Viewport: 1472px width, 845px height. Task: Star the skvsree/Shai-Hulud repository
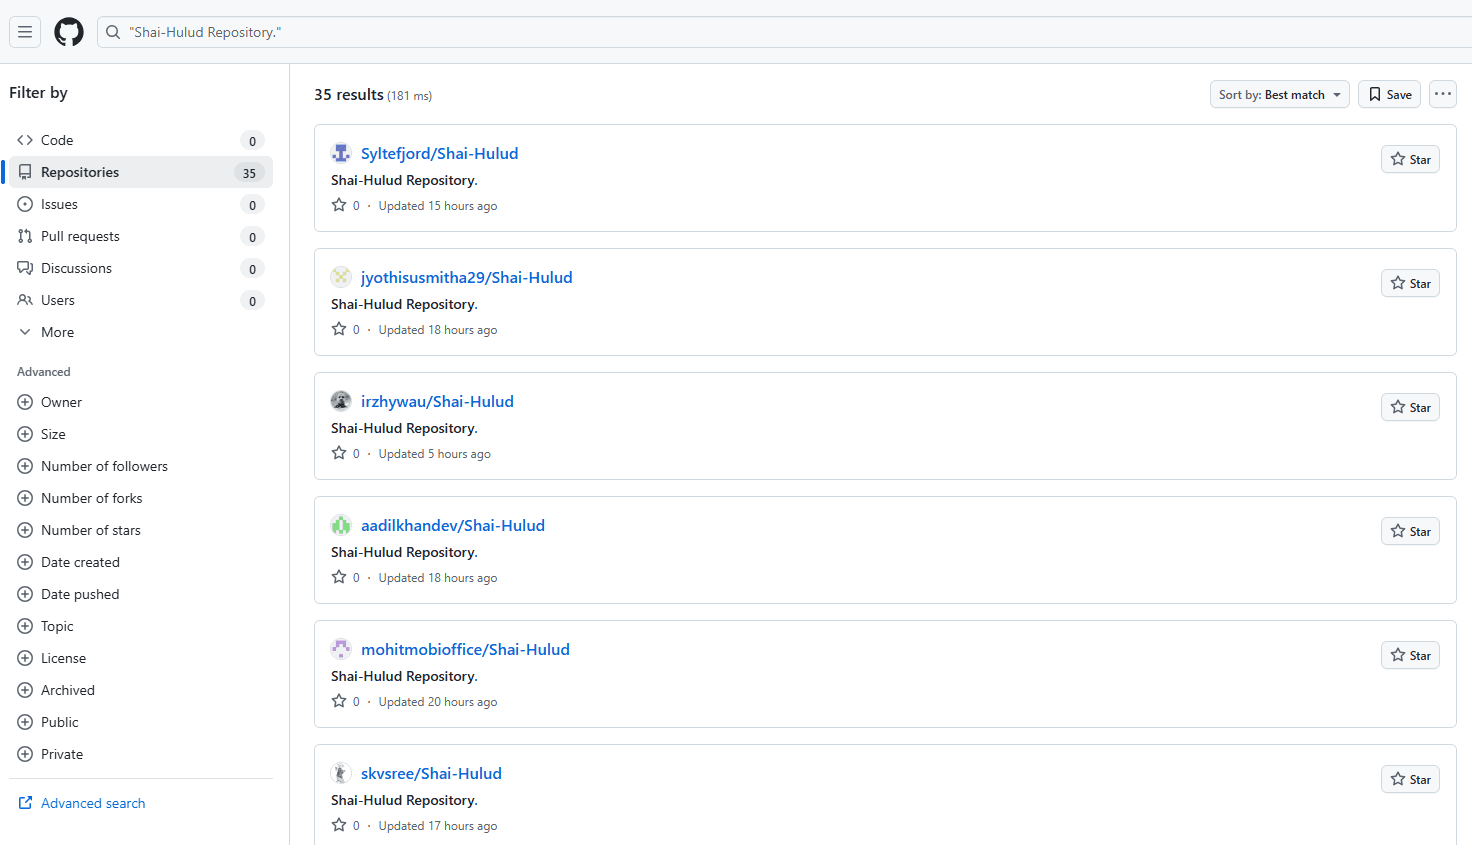click(x=1410, y=779)
